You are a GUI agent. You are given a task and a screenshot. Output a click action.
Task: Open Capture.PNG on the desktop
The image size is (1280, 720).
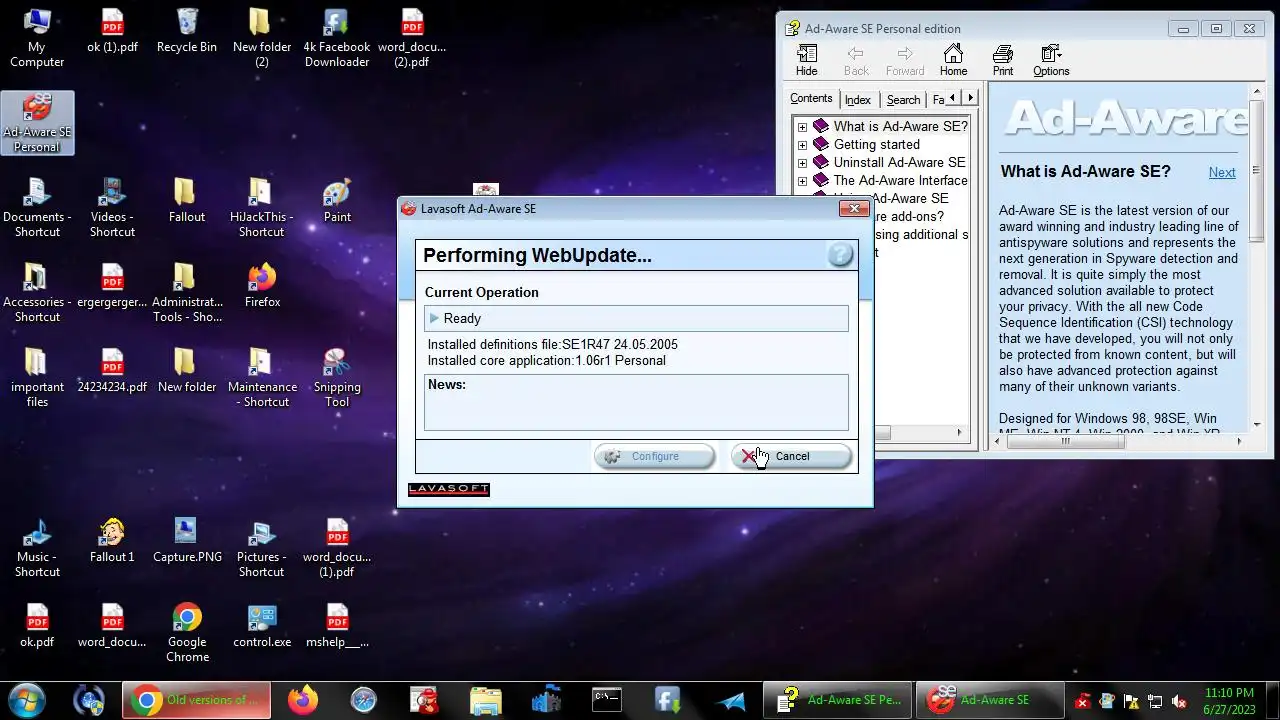[x=187, y=540]
